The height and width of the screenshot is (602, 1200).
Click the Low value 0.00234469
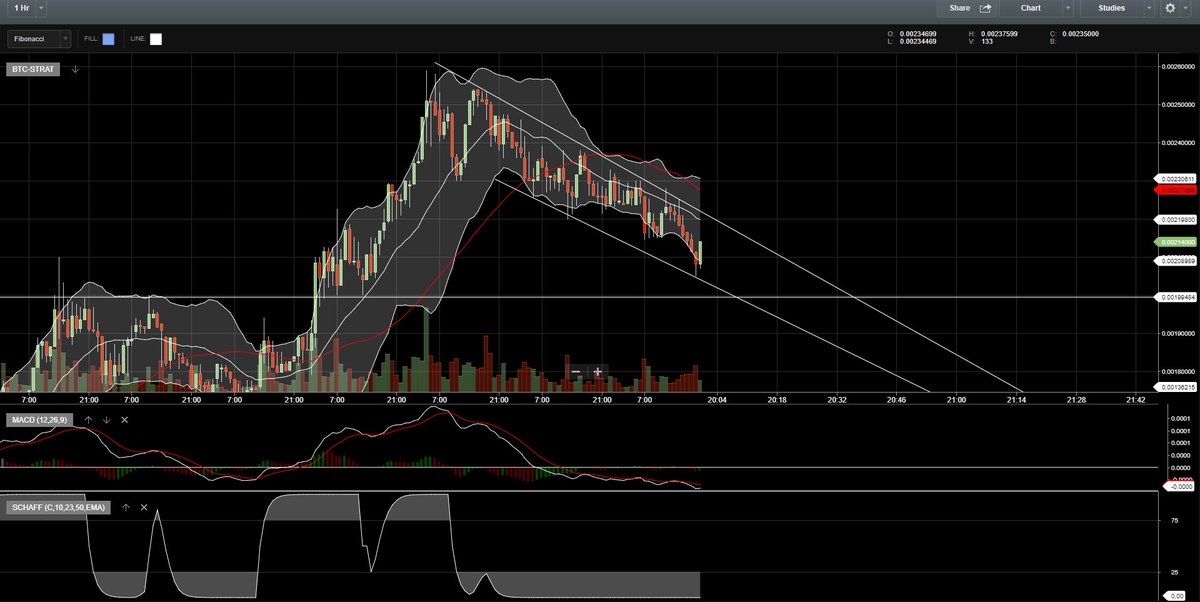point(917,42)
